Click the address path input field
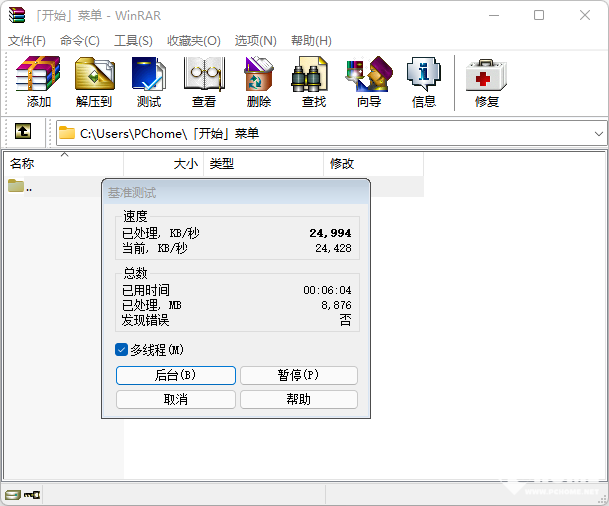The height and width of the screenshot is (506, 609). pyautogui.click(x=331, y=134)
